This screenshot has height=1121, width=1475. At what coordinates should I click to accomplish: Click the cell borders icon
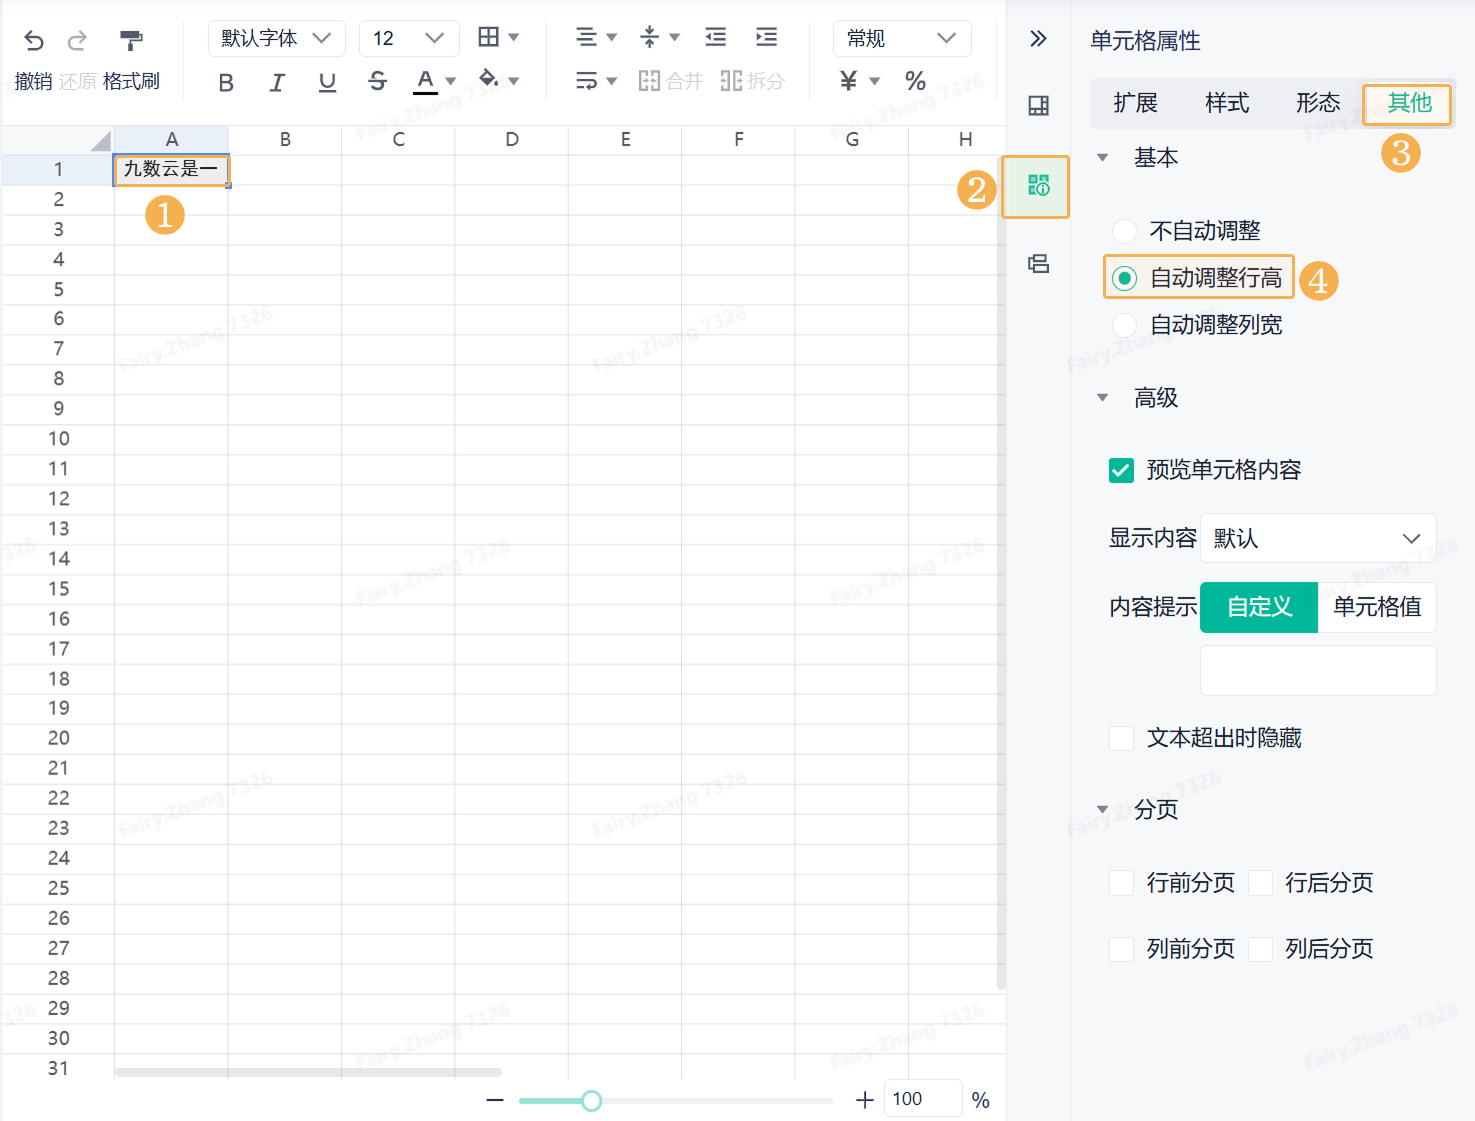point(488,37)
